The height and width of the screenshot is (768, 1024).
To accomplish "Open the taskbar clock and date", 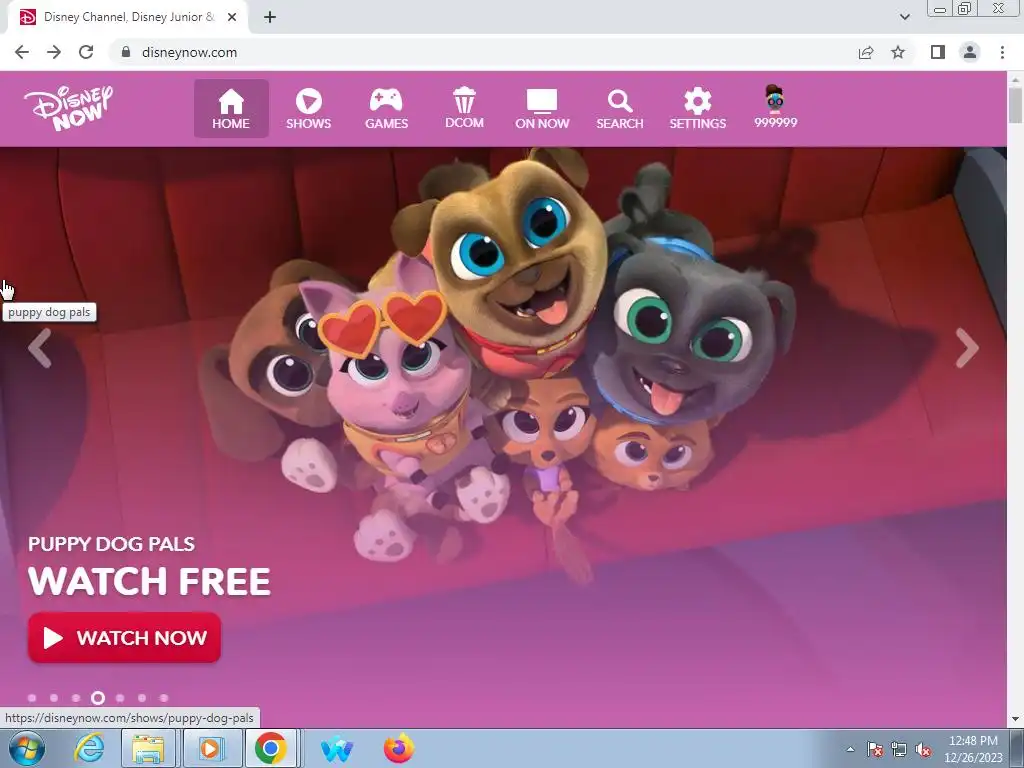I will 973,749.
